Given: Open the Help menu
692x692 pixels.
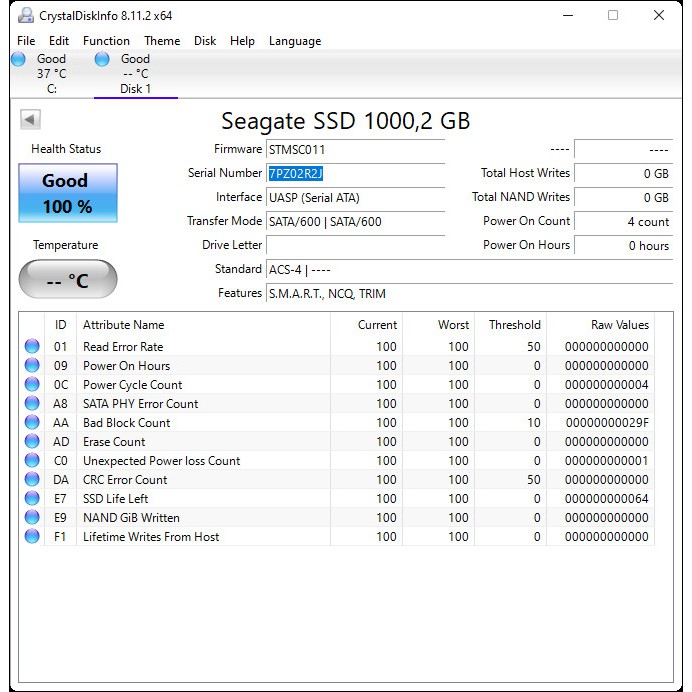Looking at the screenshot, I should click(242, 41).
